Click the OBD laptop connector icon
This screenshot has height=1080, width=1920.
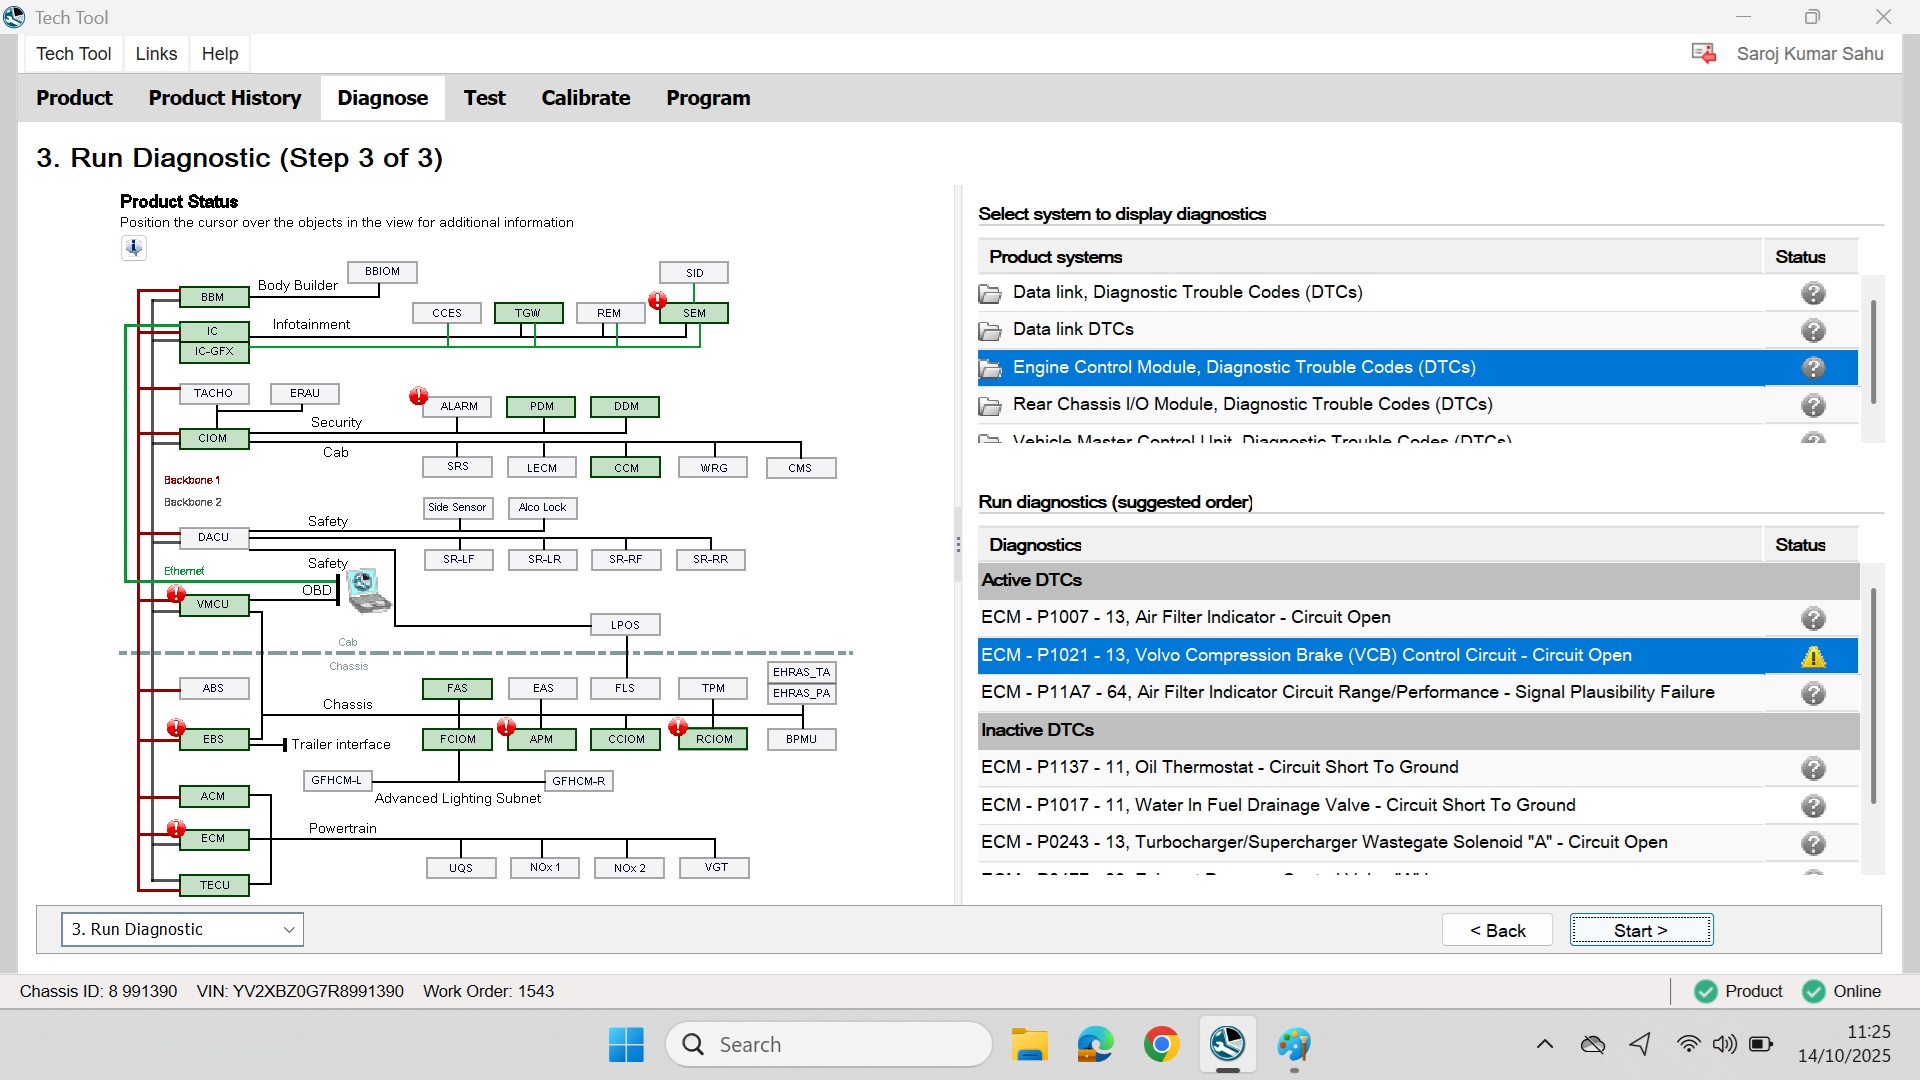tap(368, 591)
